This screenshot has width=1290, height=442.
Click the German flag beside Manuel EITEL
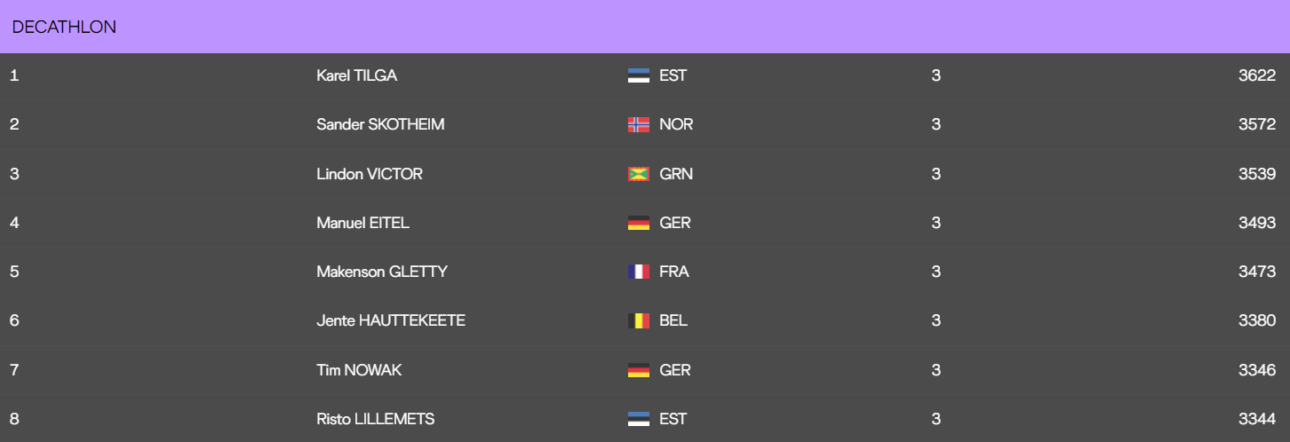[x=638, y=223]
